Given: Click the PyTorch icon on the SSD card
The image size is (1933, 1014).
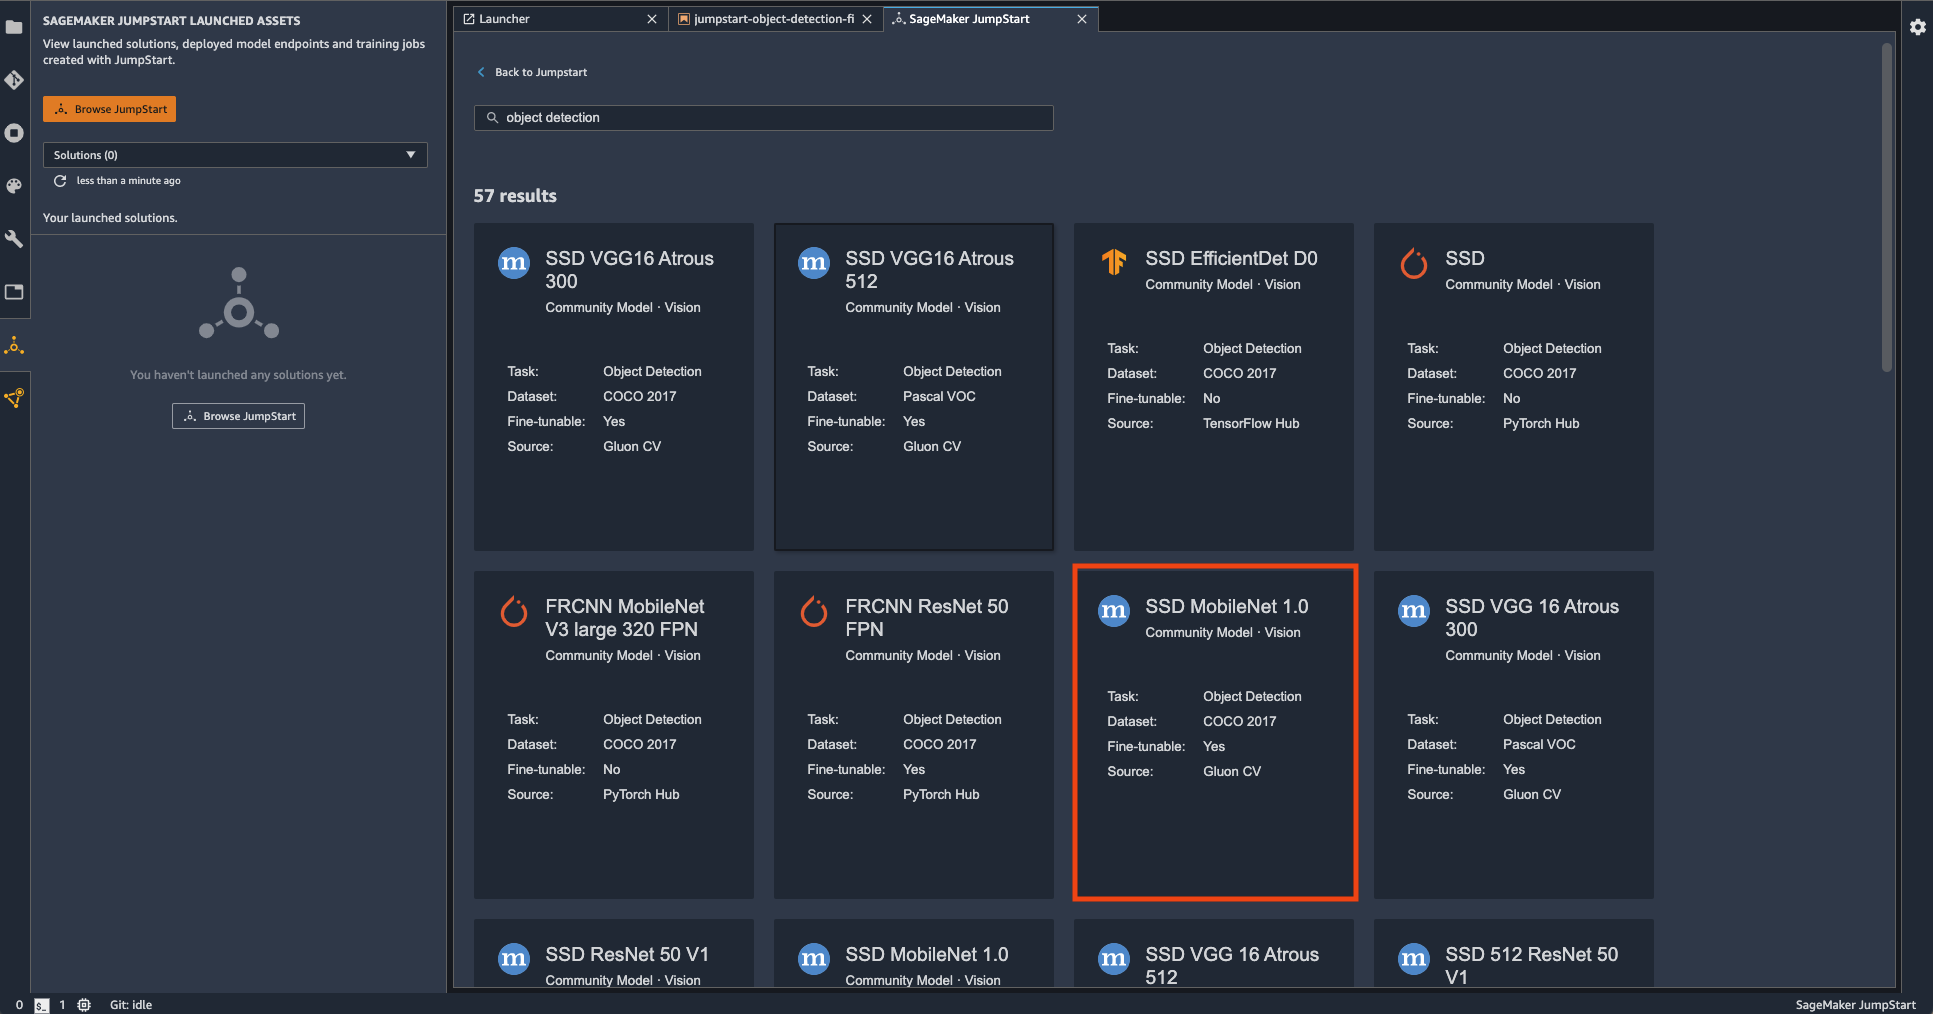Looking at the screenshot, I should point(1414,263).
